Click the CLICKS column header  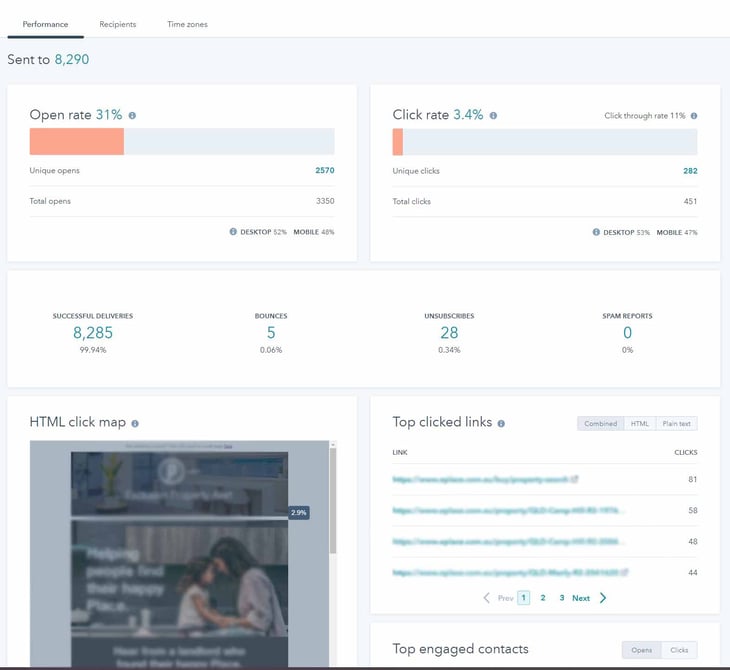pyautogui.click(x=686, y=453)
